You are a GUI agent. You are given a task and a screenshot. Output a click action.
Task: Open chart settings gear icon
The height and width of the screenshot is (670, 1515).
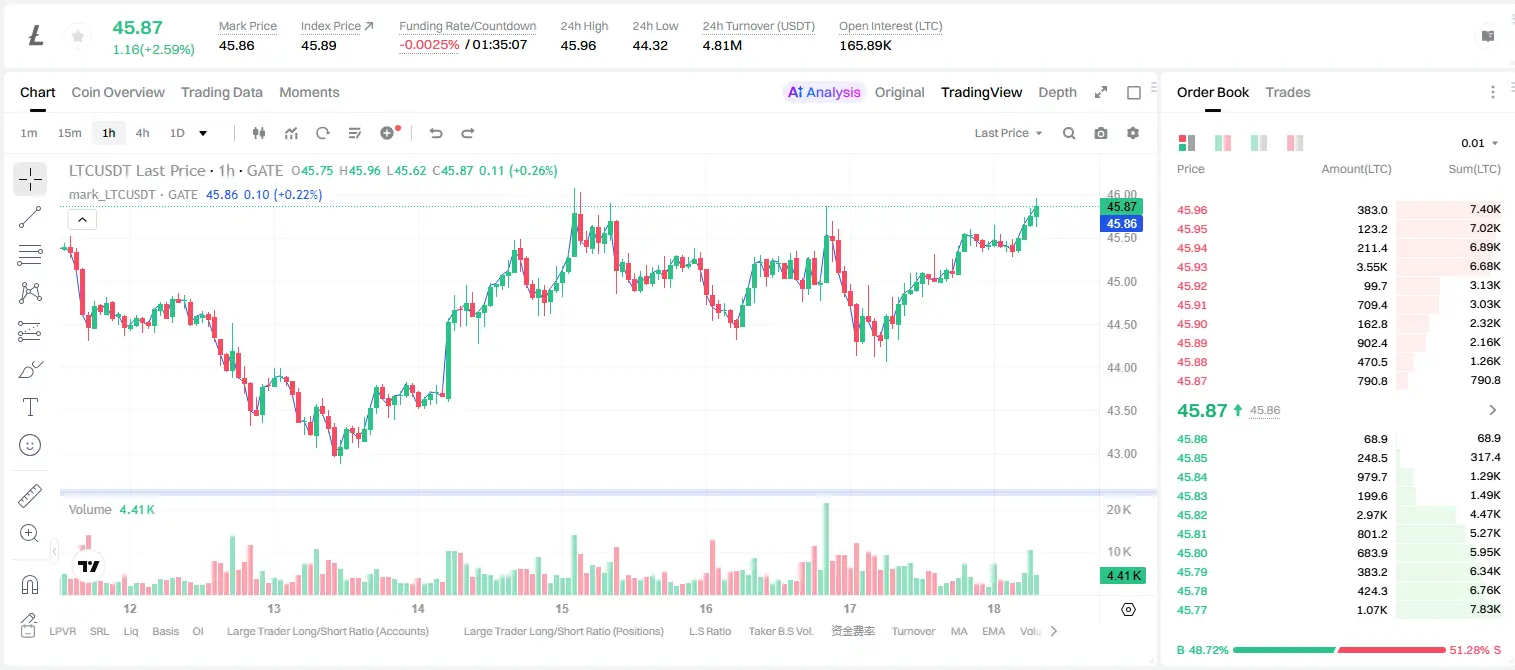click(x=1133, y=133)
